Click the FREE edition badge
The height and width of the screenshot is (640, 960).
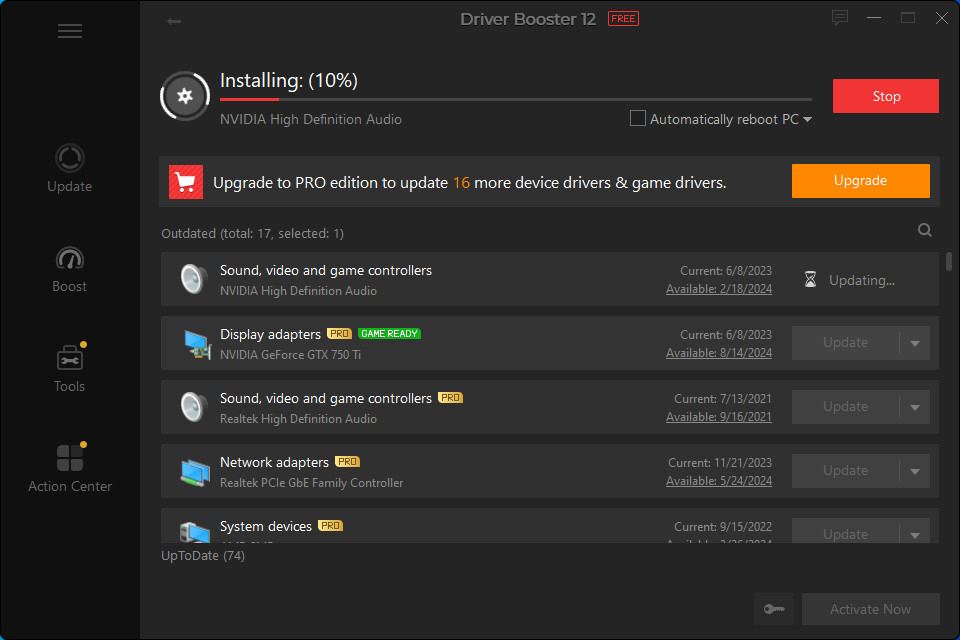click(623, 19)
